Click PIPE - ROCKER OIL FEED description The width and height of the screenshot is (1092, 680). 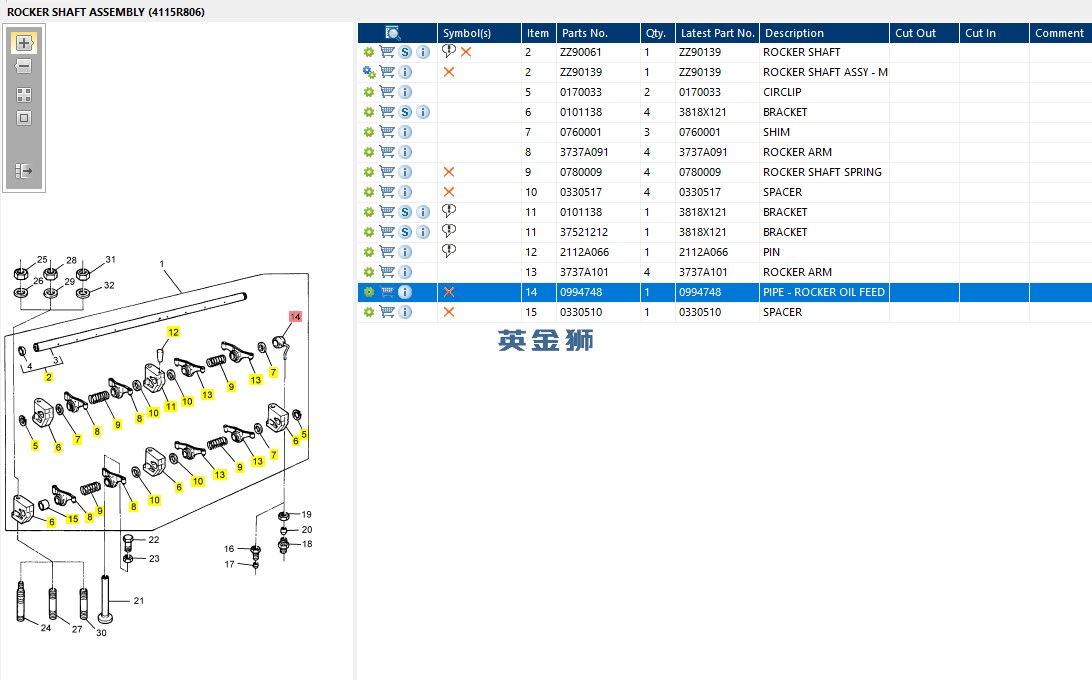824,292
